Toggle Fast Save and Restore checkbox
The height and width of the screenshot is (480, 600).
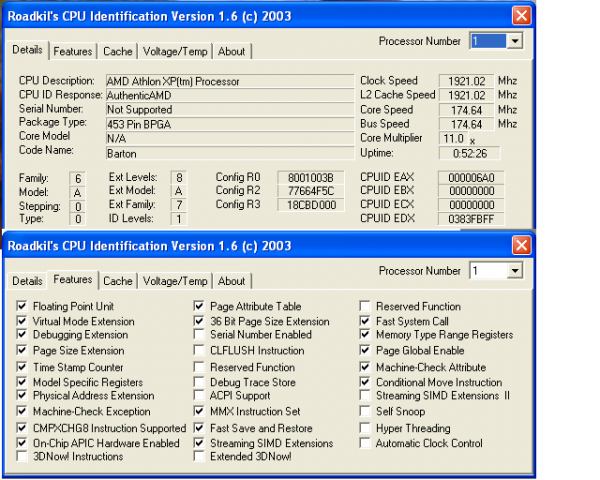tap(199, 428)
